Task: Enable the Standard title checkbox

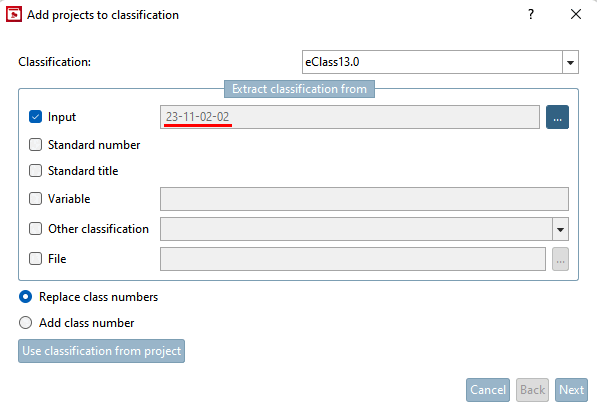Action: 35,171
